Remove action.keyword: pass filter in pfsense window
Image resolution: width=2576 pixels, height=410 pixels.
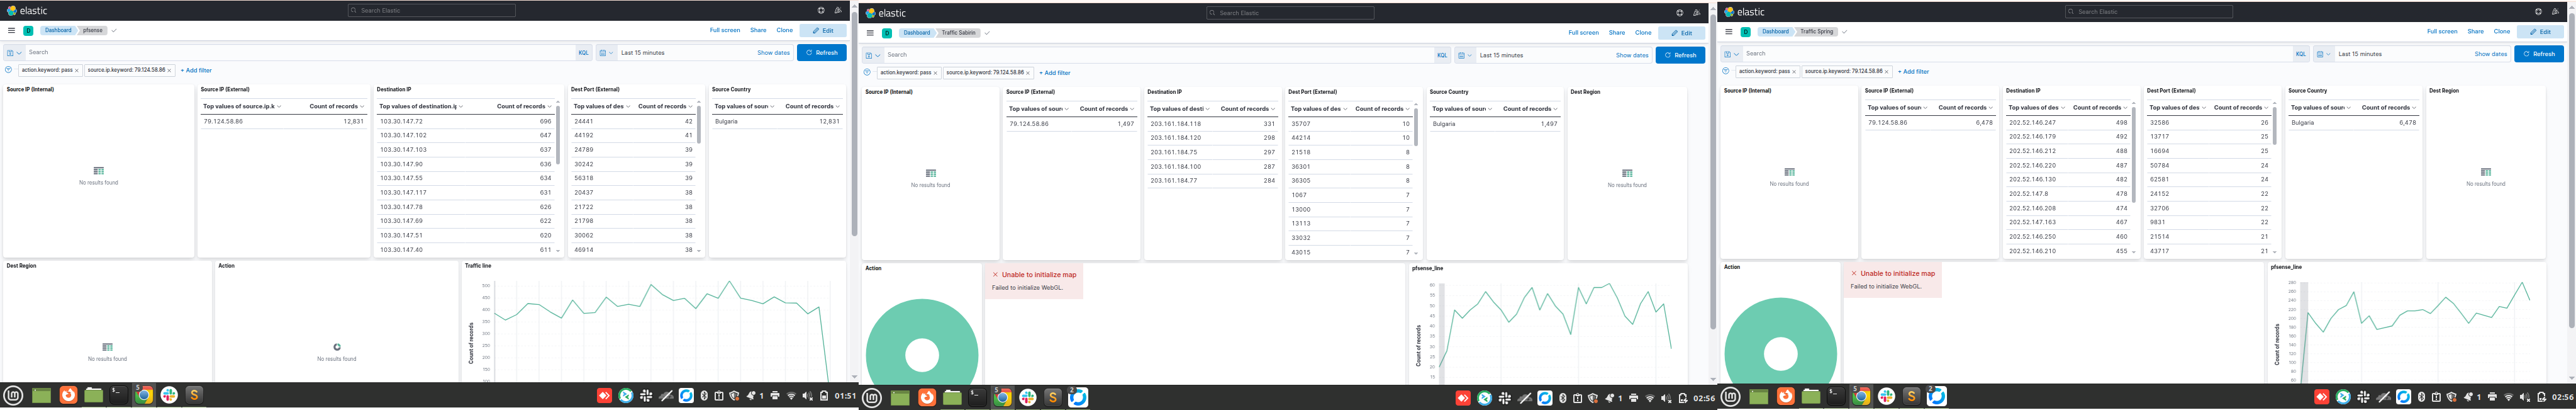[77, 71]
